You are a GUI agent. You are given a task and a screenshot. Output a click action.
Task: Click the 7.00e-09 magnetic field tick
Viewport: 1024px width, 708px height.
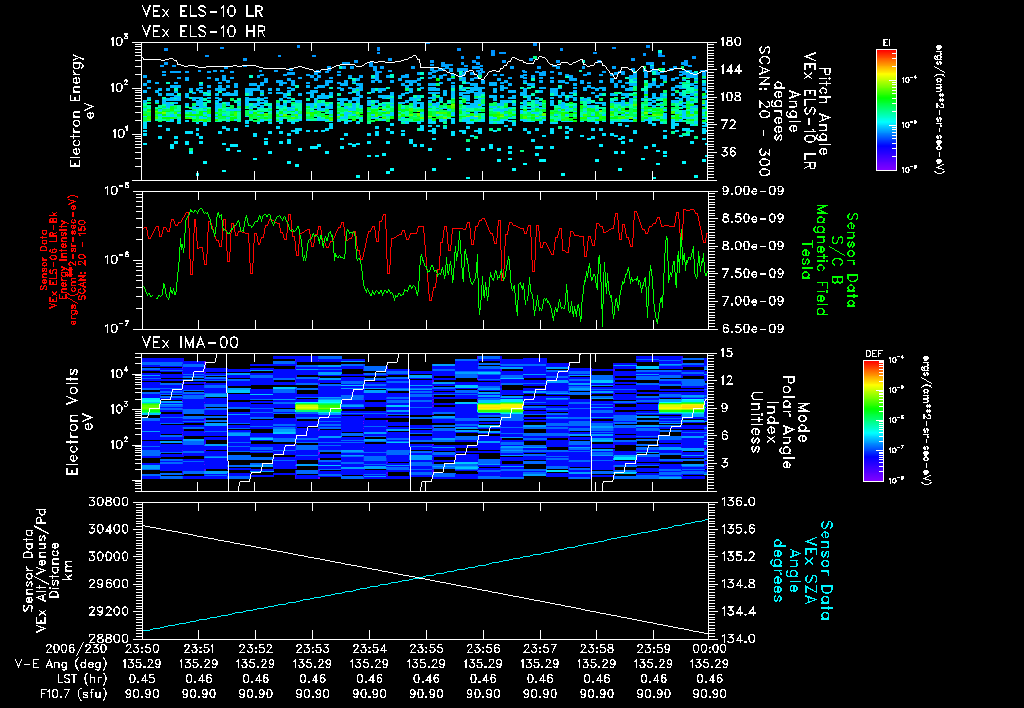point(751,301)
